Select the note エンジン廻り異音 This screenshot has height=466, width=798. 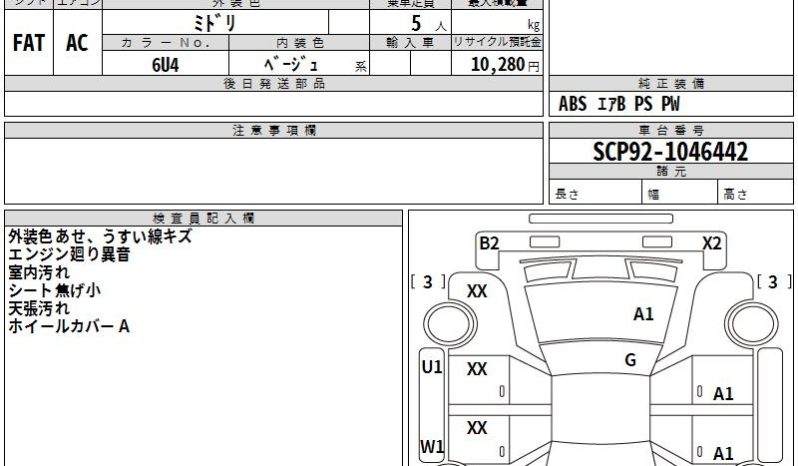point(69,254)
